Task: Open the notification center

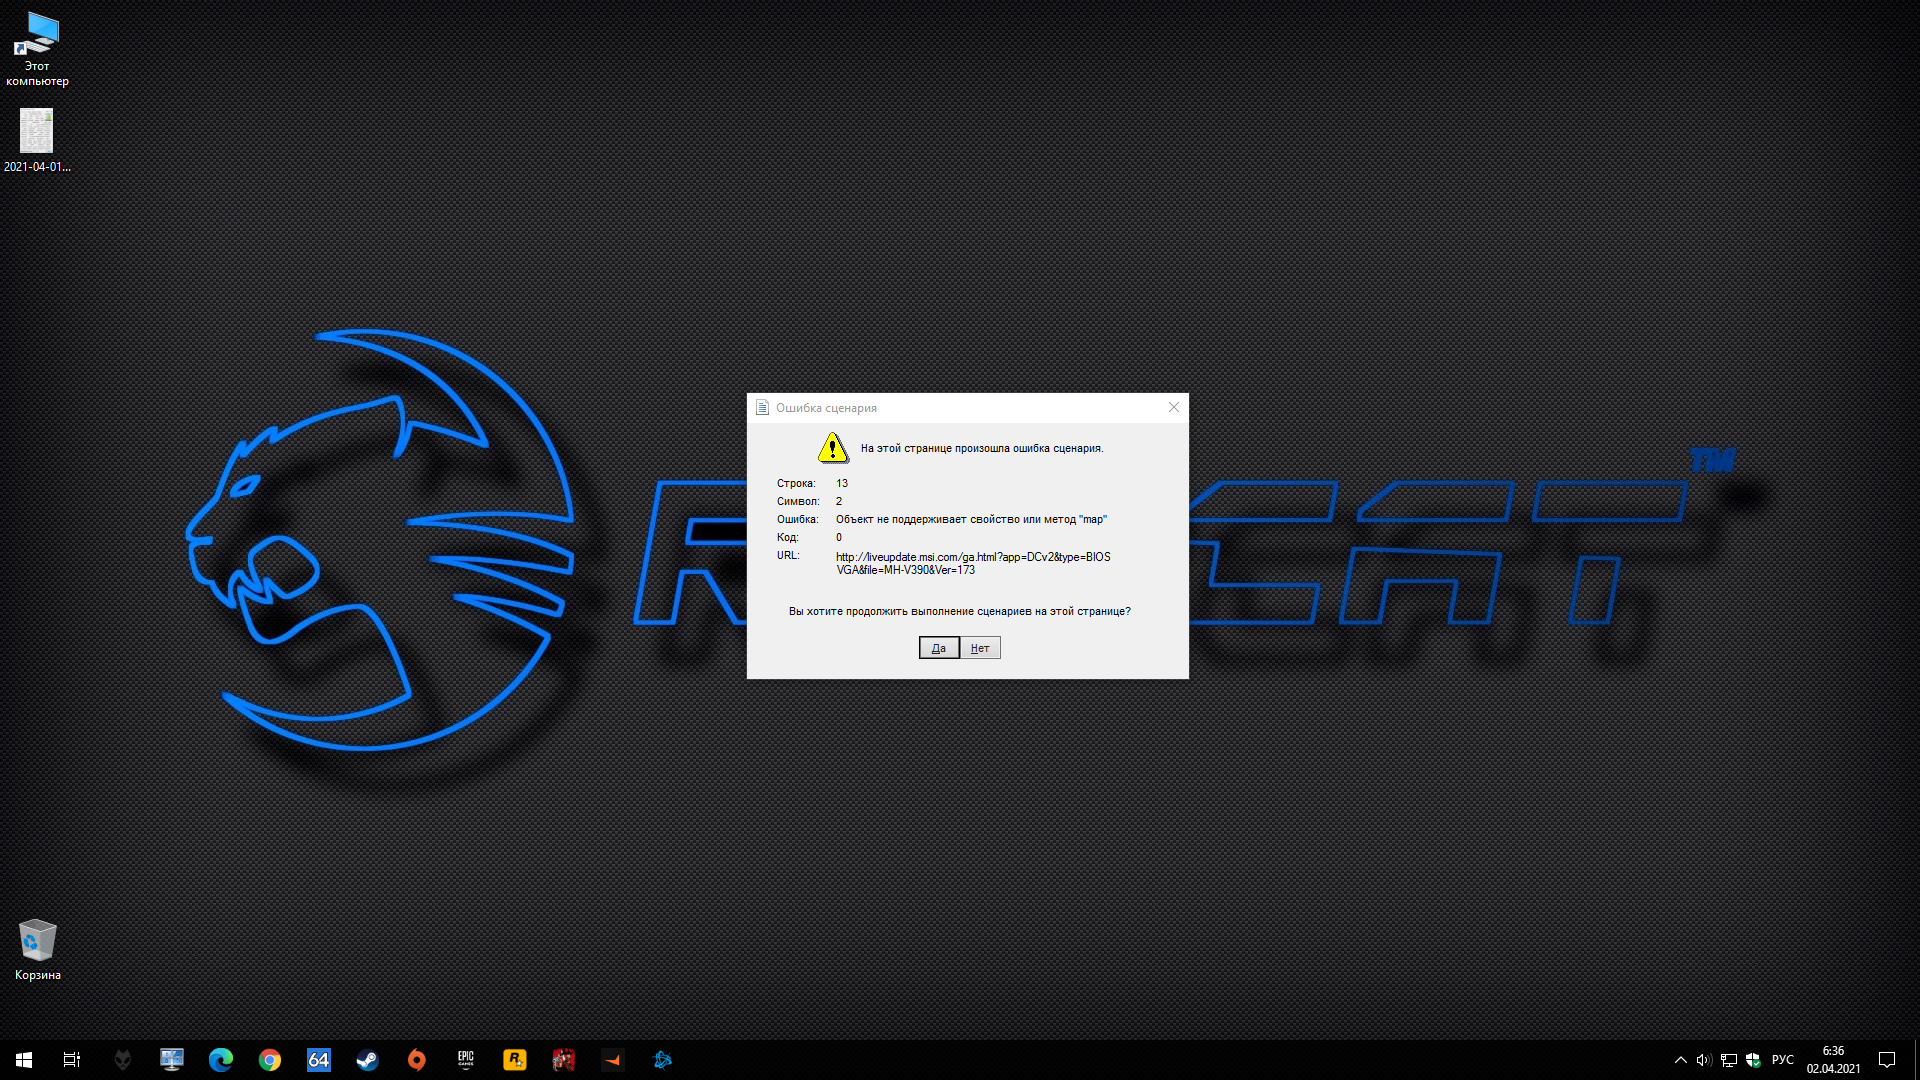Action: [1887, 1060]
